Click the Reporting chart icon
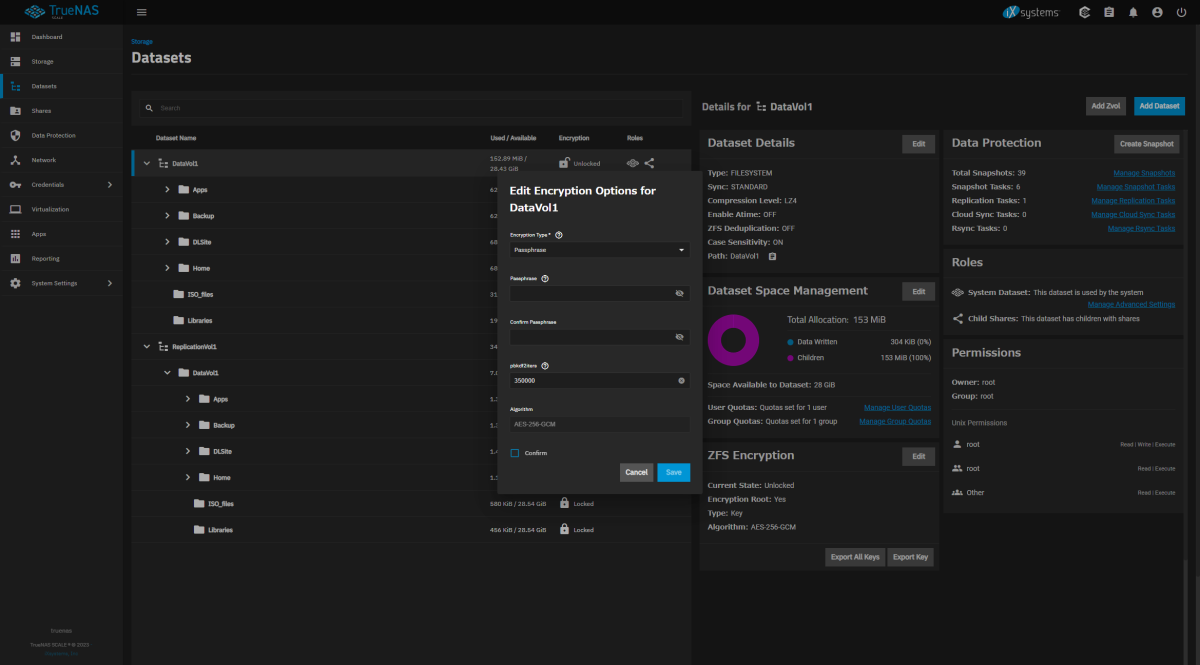Viewport: 1200px width, 665px height. [x=15, y=258]
